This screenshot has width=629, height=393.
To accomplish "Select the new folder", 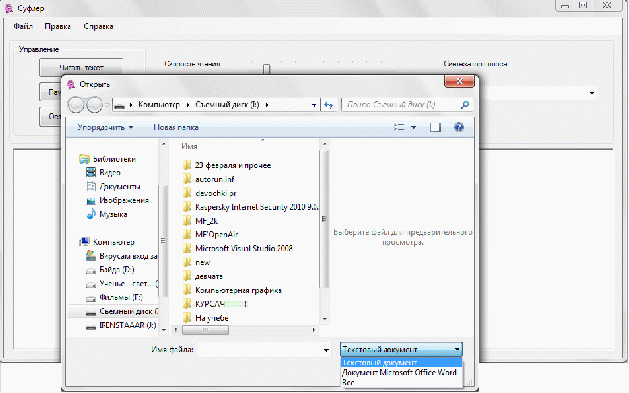I will click(196, 263).
